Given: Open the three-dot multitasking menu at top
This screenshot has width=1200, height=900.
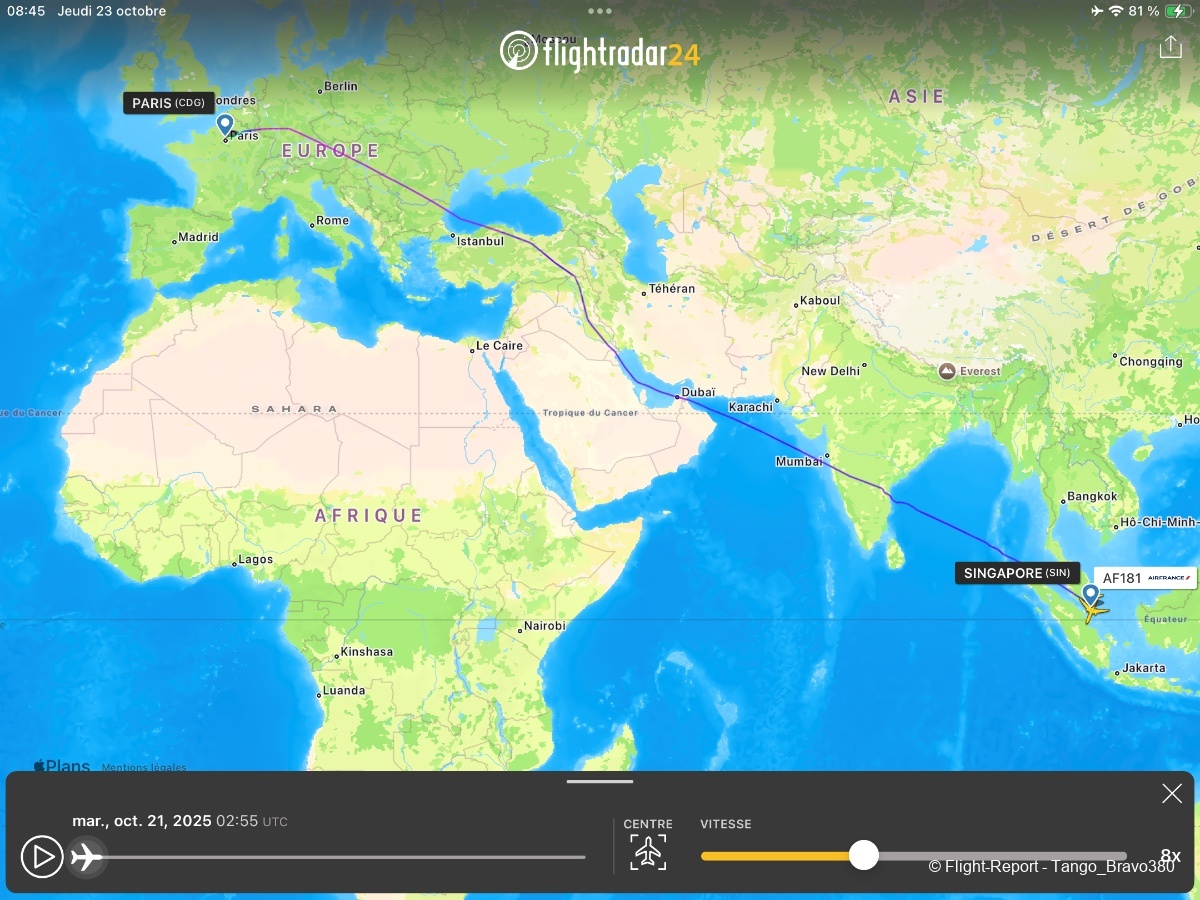Looking at the screenshot, I should coord(600,11).
